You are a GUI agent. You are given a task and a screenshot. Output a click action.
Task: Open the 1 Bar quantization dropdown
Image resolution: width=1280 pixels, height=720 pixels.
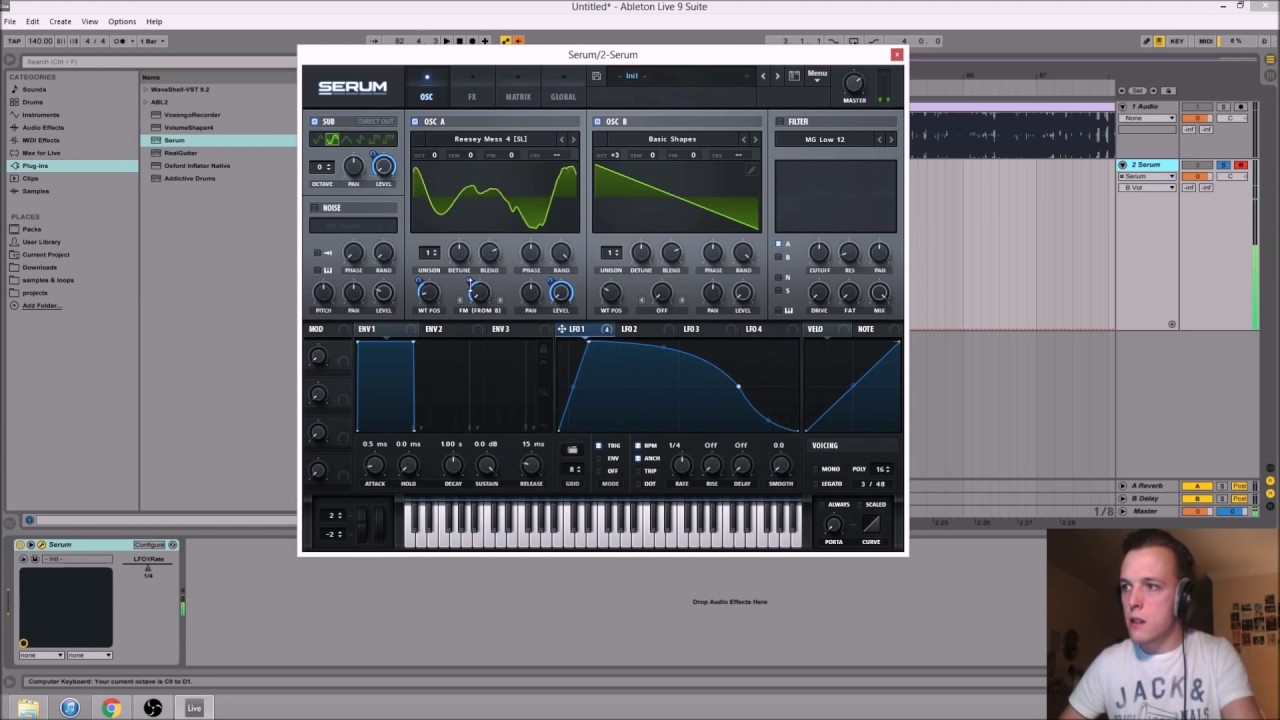click(153, 41)
